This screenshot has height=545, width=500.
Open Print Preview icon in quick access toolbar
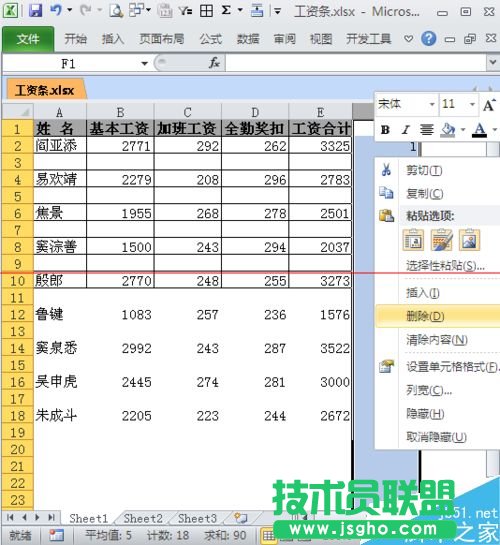116,10
